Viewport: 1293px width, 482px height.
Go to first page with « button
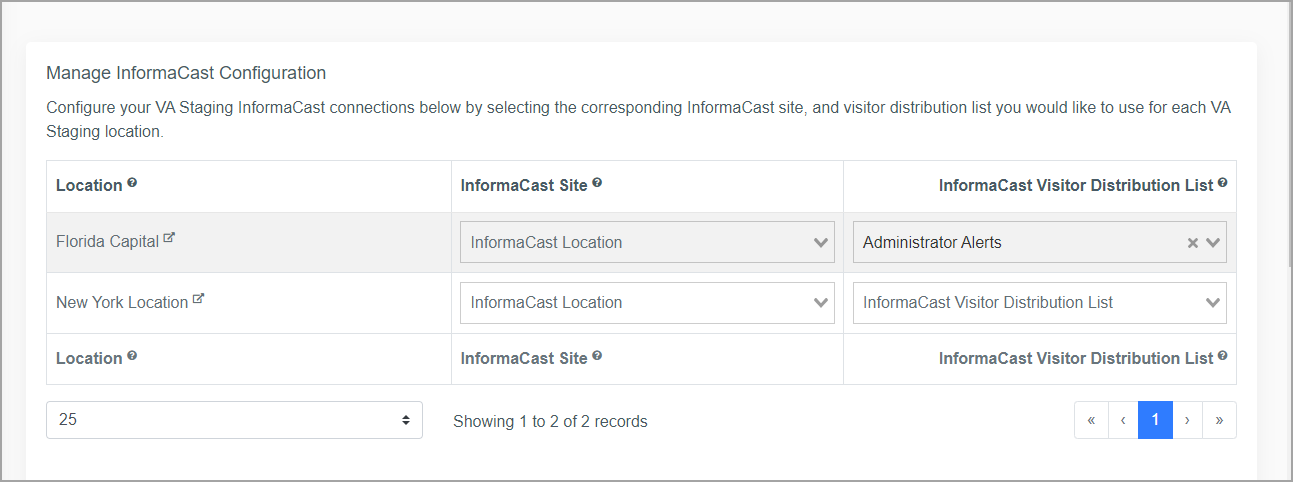click(x=1091, y=420)
